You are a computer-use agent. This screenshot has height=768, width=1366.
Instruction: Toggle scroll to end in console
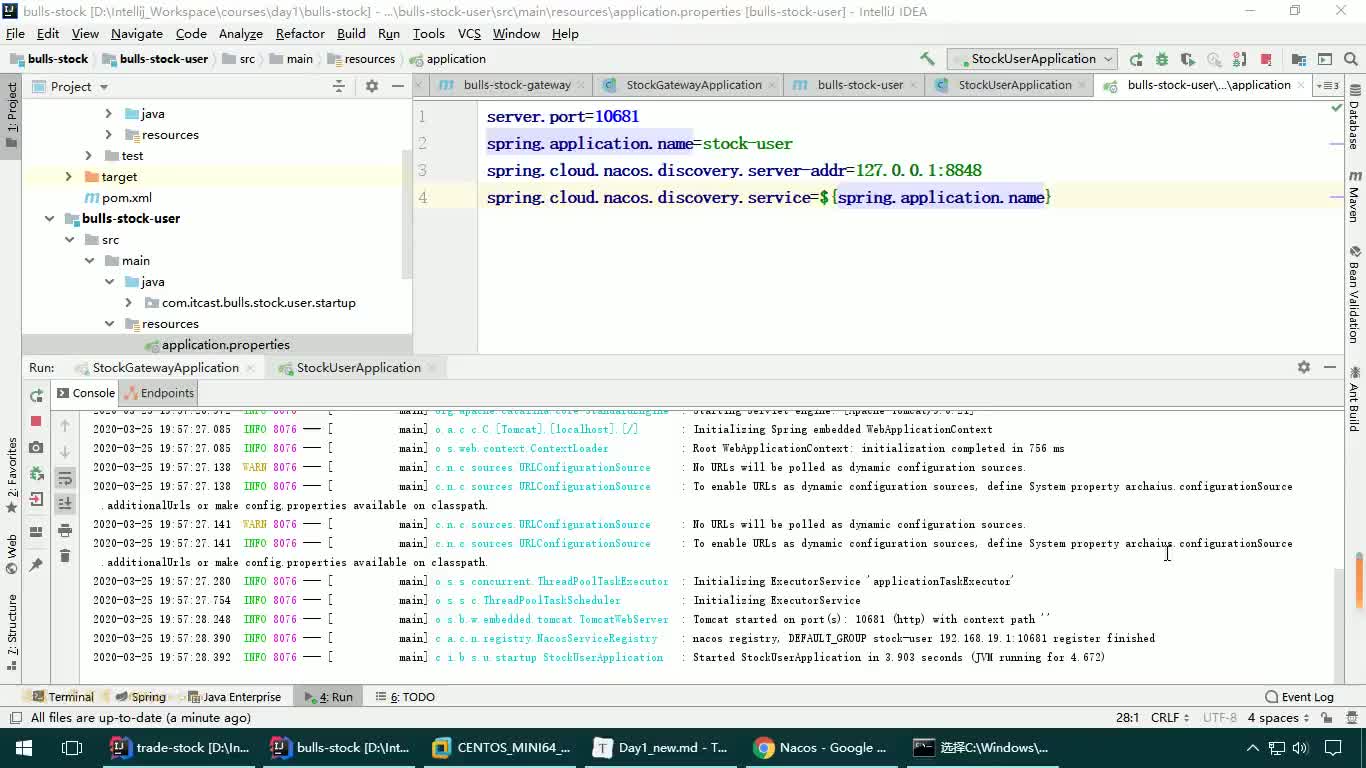tap(65, 503)
